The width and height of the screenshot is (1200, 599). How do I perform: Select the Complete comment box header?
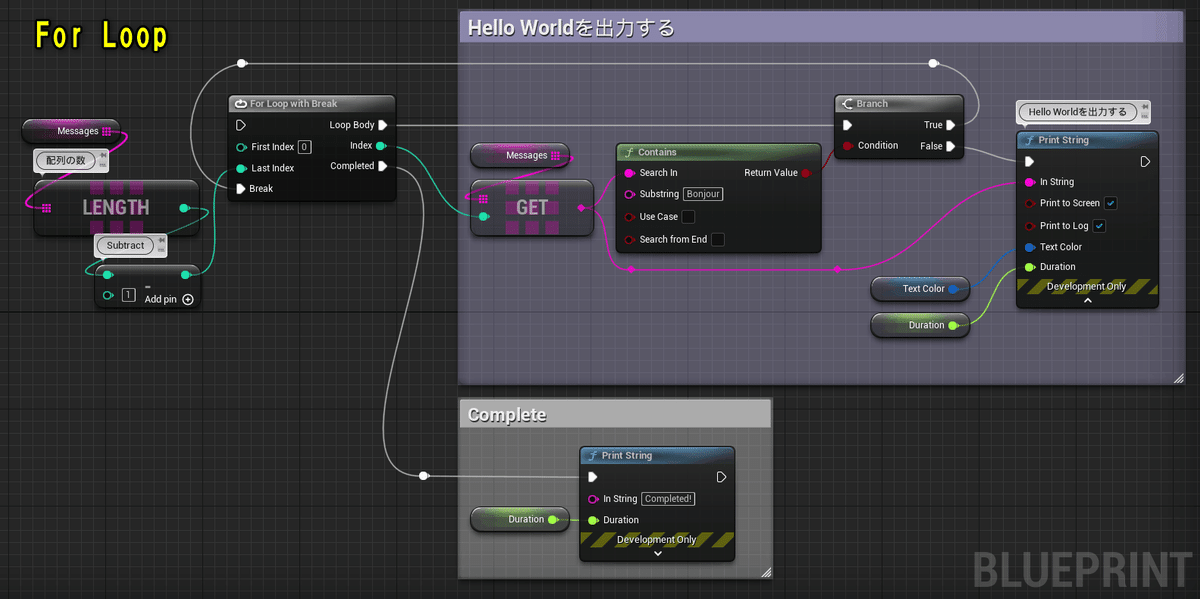(x=615, y=414)
